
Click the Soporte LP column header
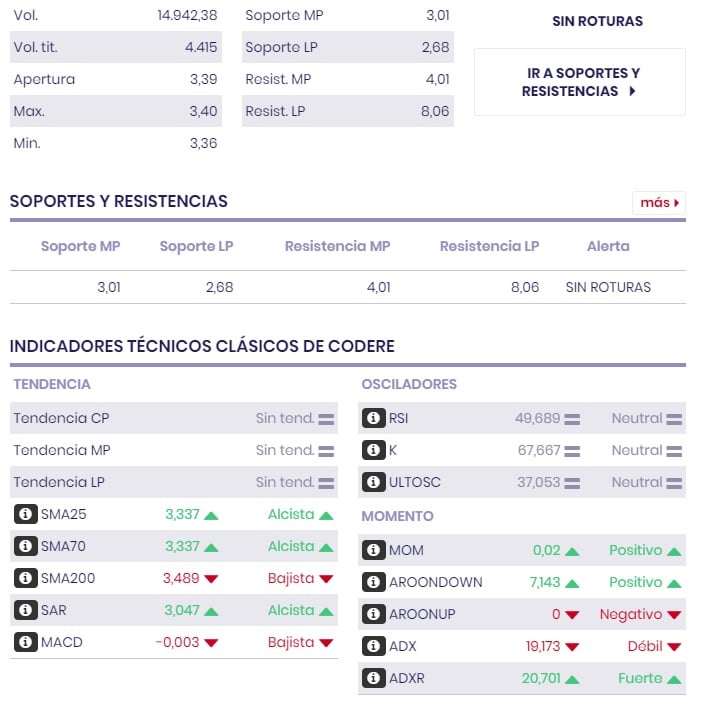click(x=196, y=246)
